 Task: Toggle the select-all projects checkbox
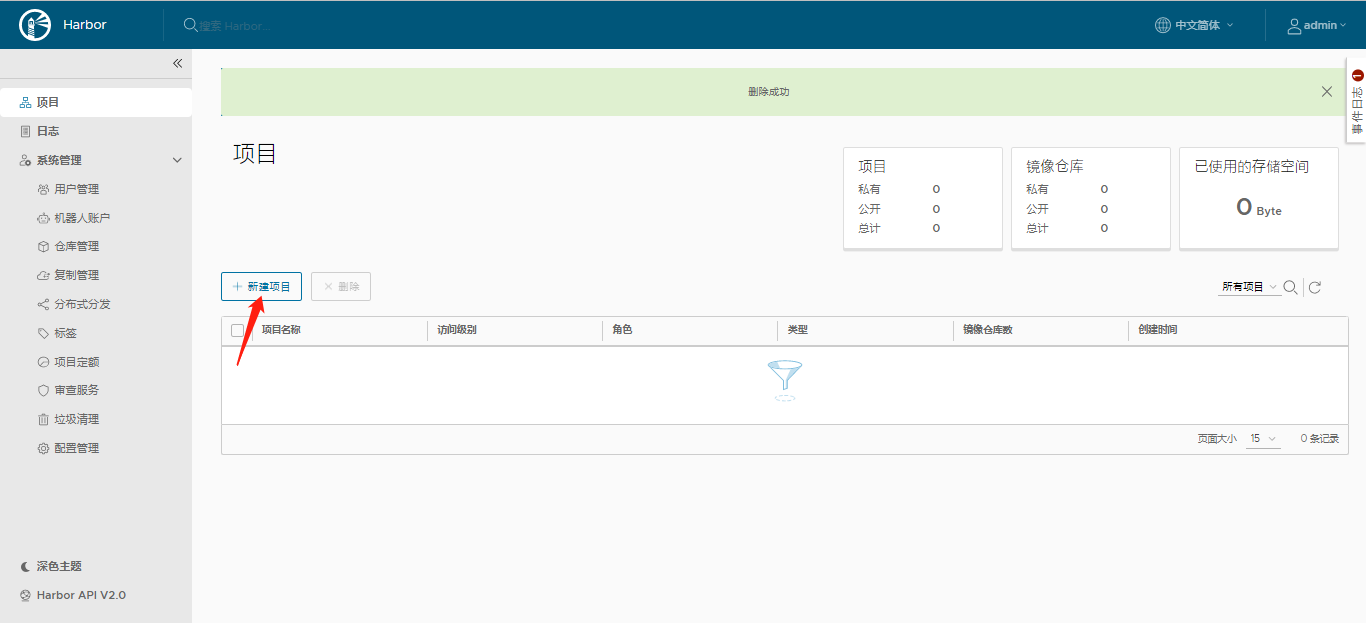point(237,330)
